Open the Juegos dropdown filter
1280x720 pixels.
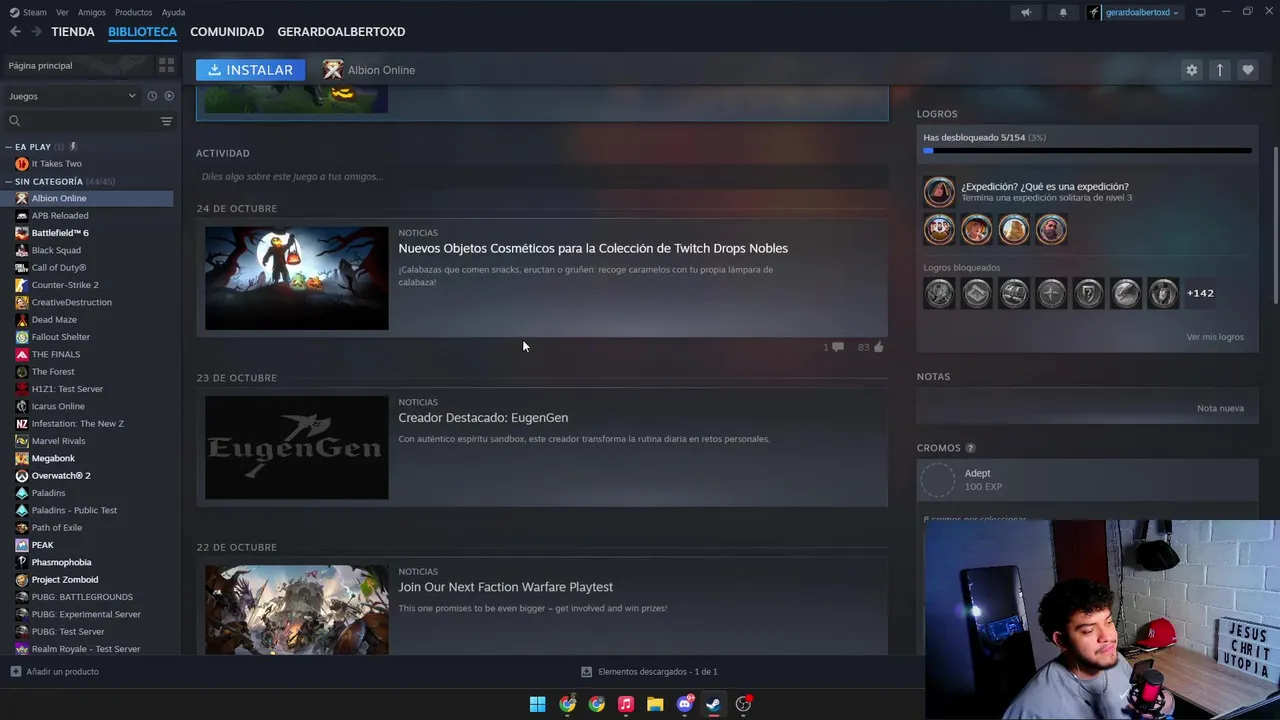(72, 96)
